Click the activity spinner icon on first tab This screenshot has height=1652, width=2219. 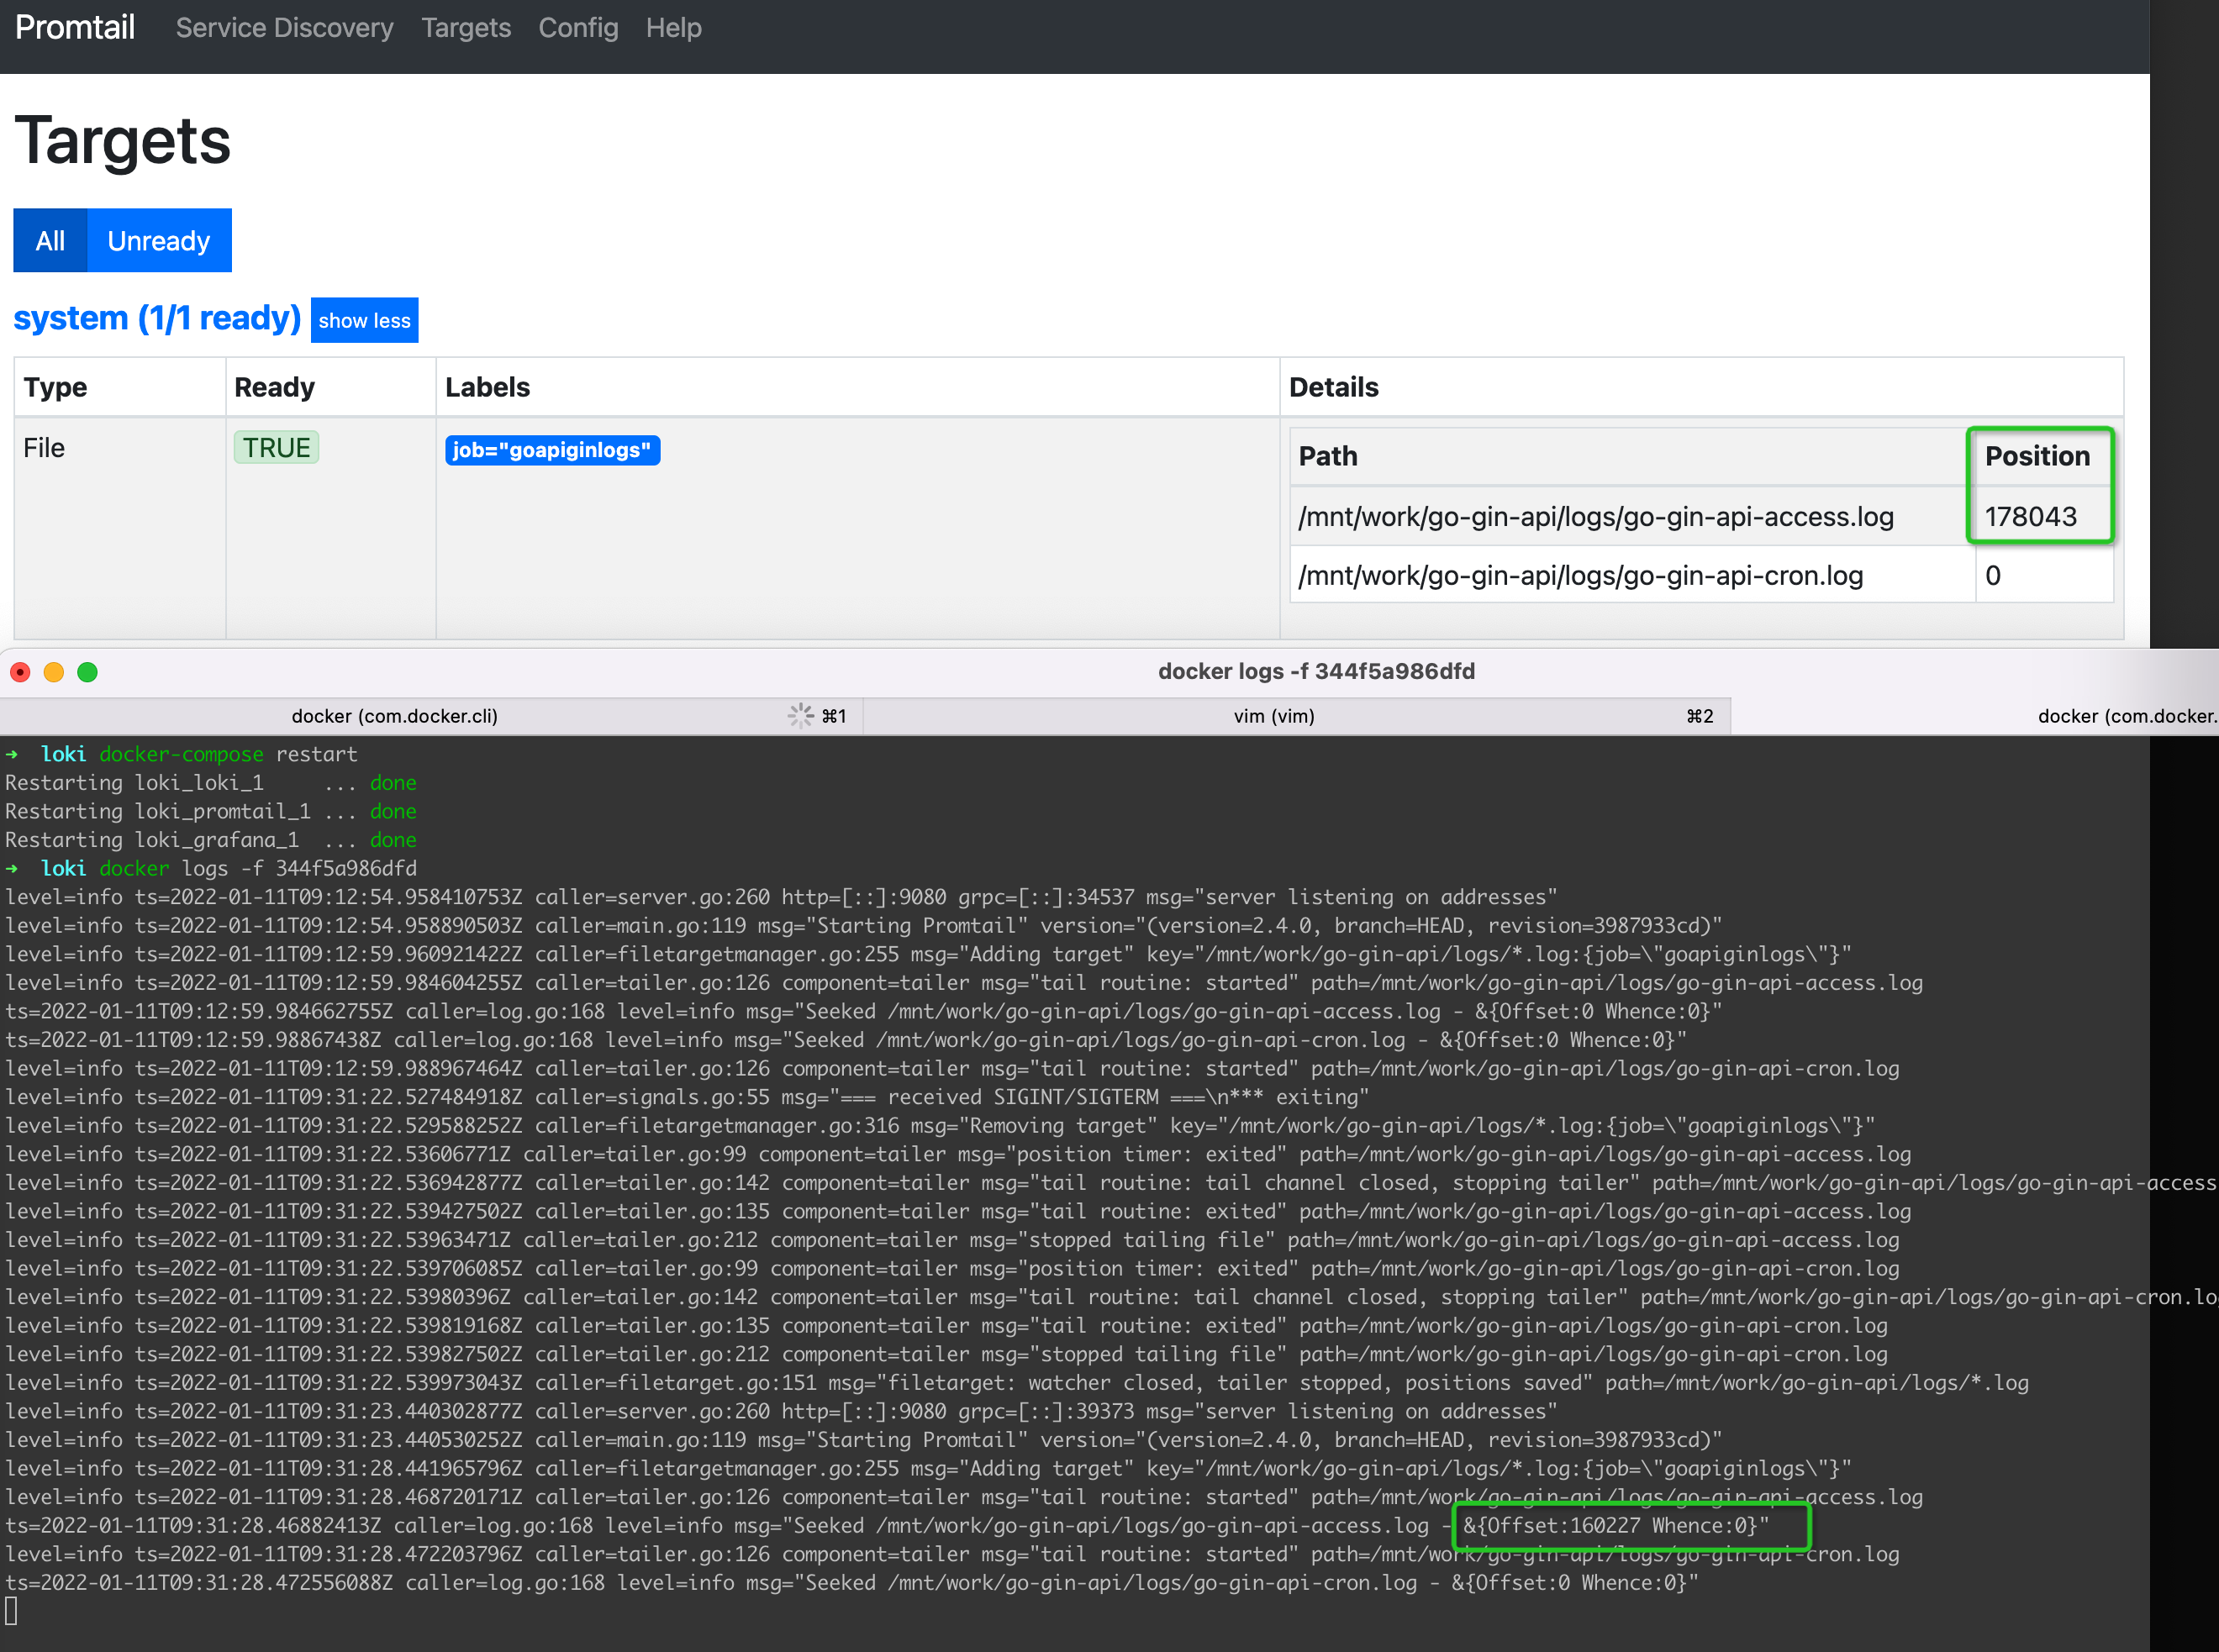[800, 715]
